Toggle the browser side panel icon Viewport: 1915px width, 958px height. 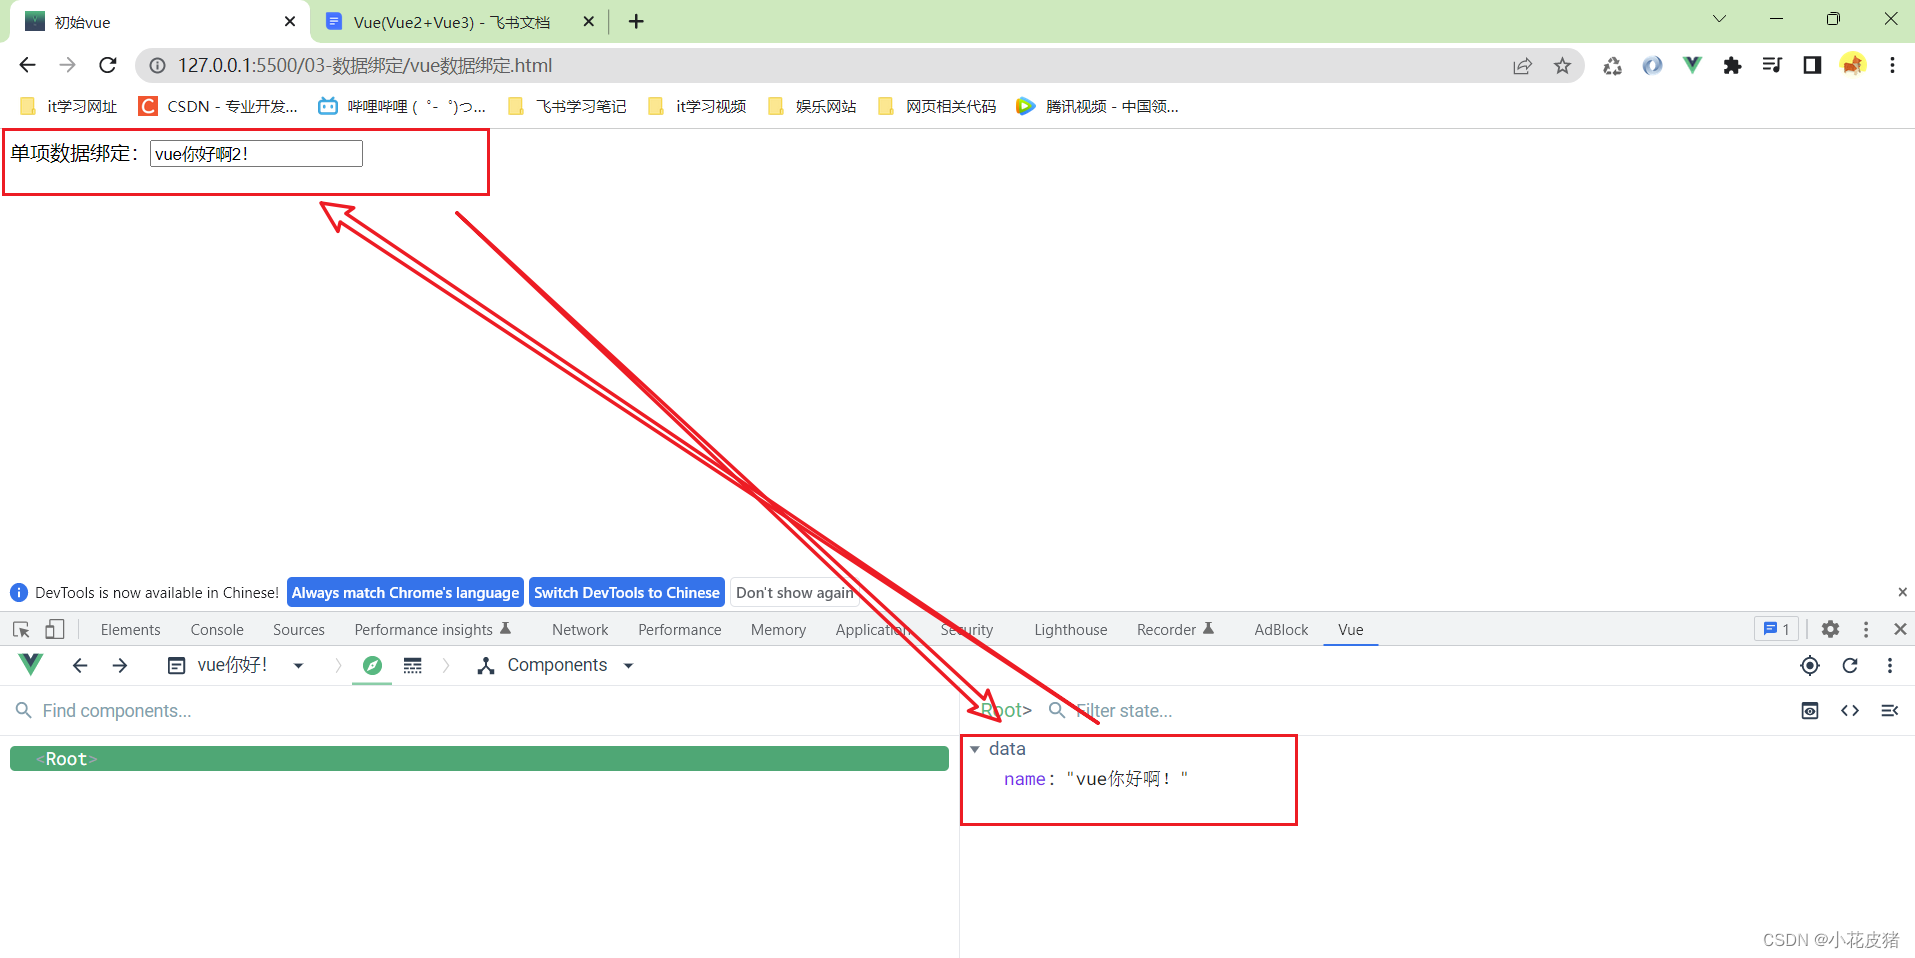point(1812,65)
